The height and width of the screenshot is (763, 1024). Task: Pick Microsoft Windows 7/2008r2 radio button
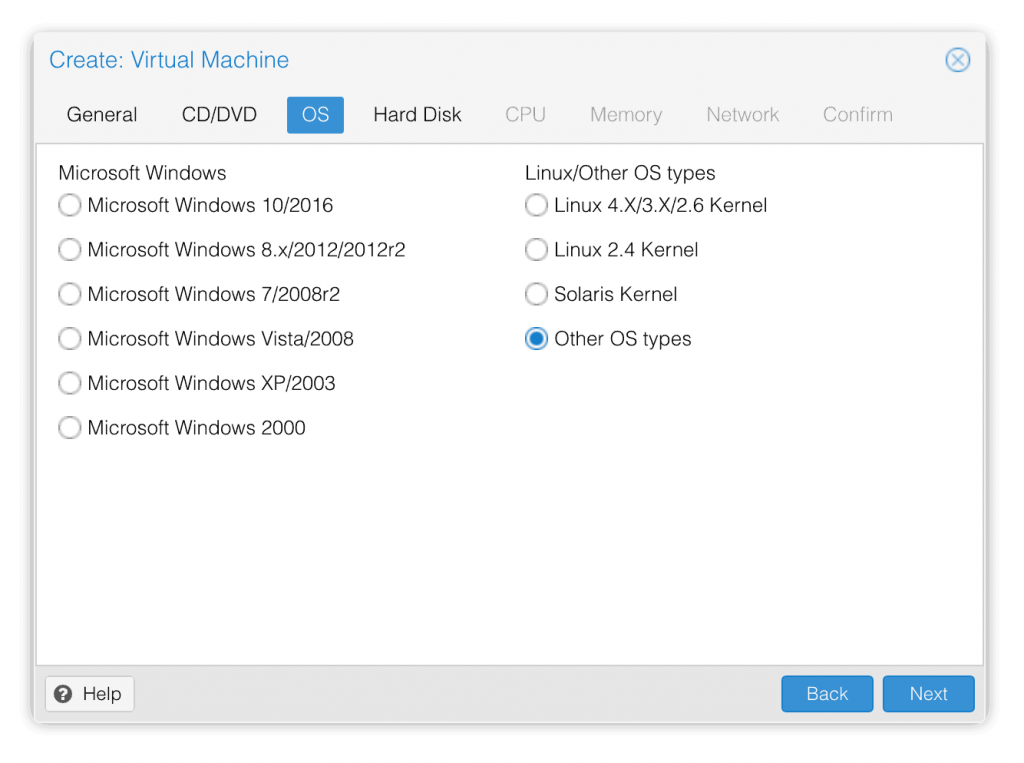(x=69, y=294)
